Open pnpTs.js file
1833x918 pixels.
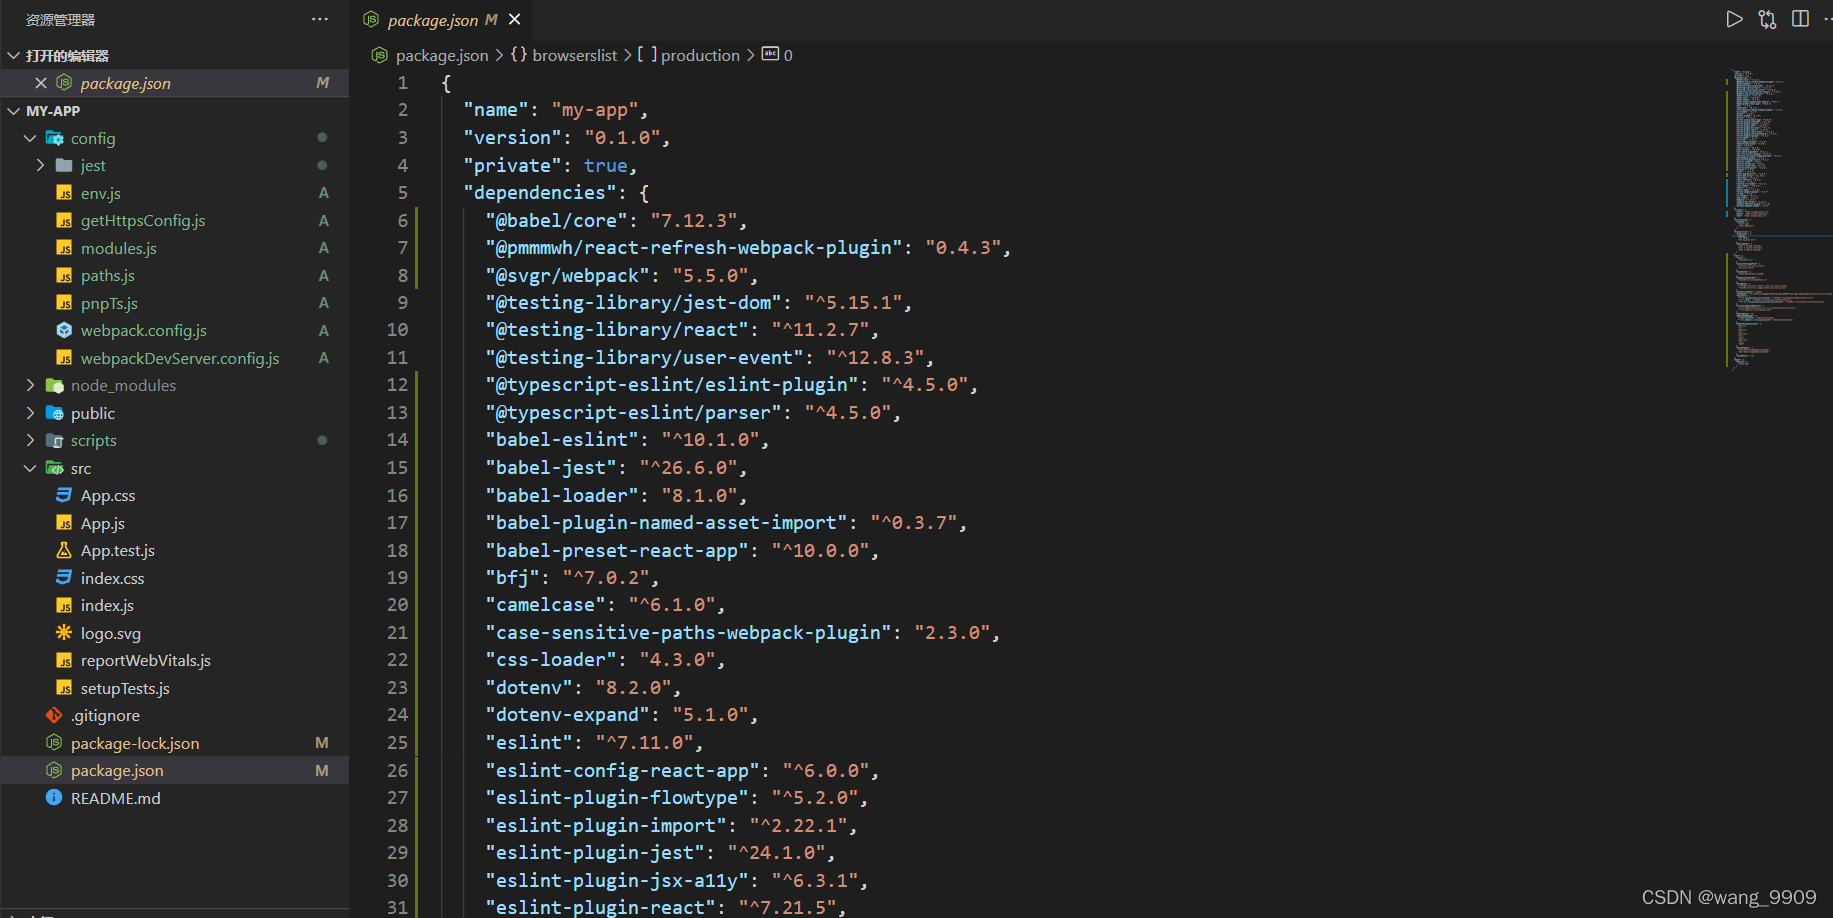[109, 303]
